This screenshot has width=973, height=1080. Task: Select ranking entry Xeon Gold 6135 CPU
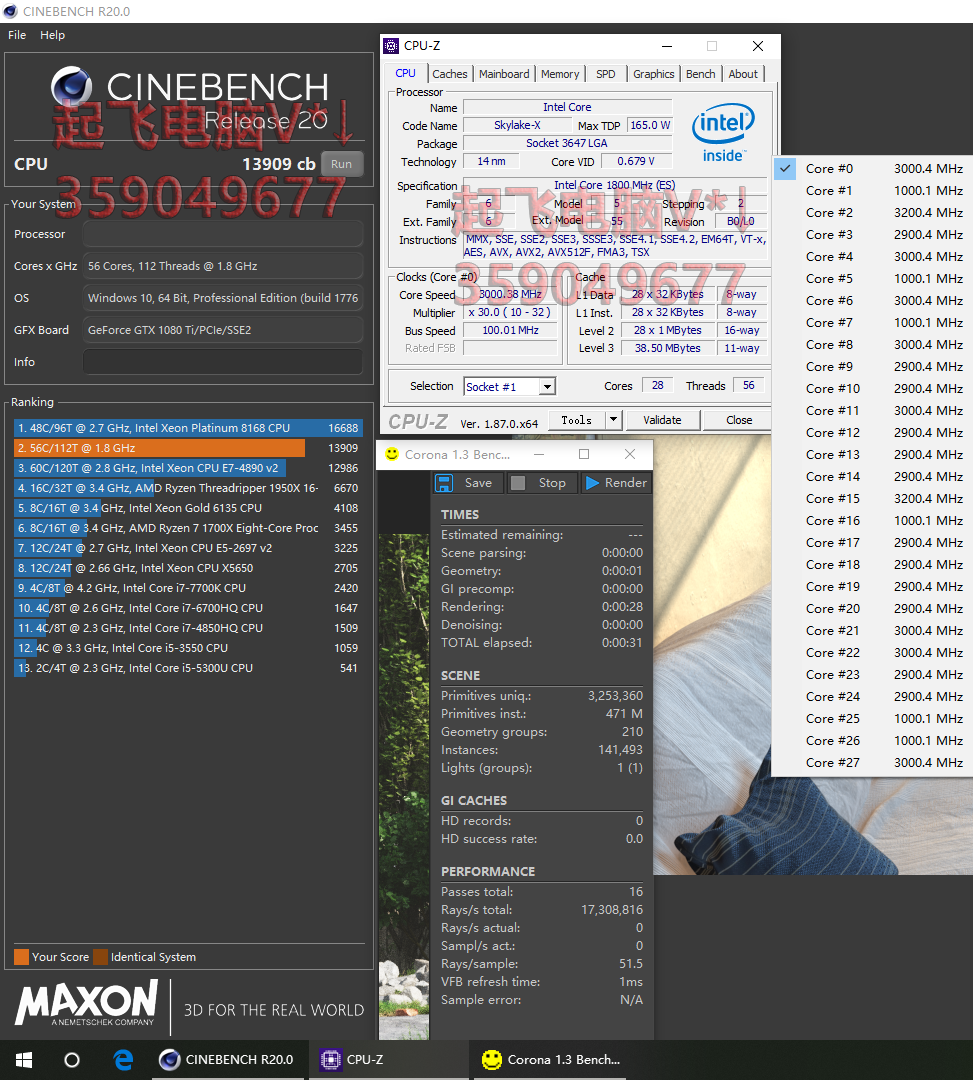click(187, 508)
